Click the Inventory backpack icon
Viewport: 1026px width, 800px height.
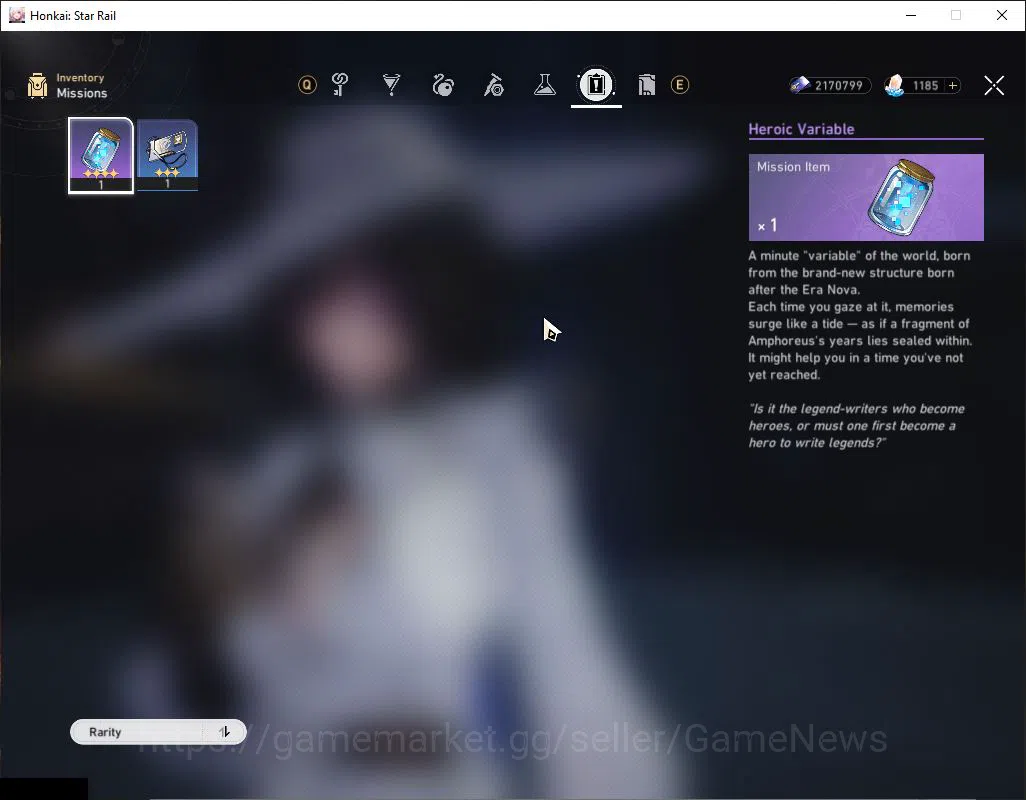tap(37, 86)
